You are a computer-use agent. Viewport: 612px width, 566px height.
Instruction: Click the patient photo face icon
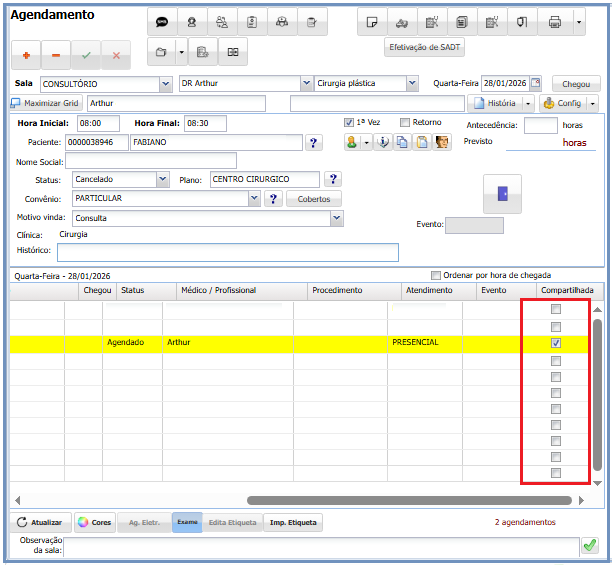[x=442, y=143]
